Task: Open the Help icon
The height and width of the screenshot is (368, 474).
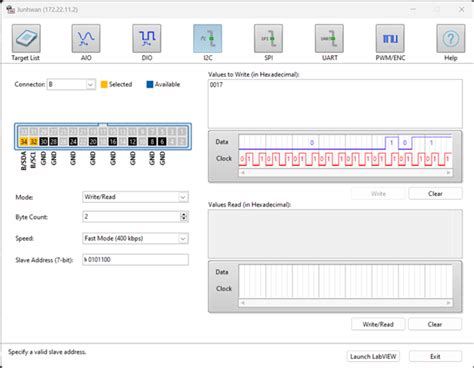Action: (451, 39)
